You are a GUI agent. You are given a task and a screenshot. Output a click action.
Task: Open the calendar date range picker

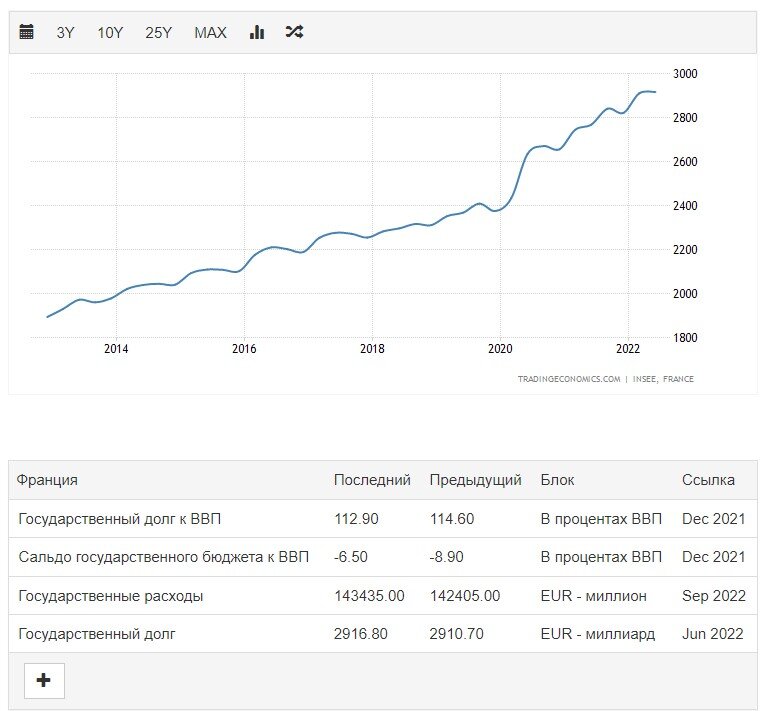pos(26,32)
